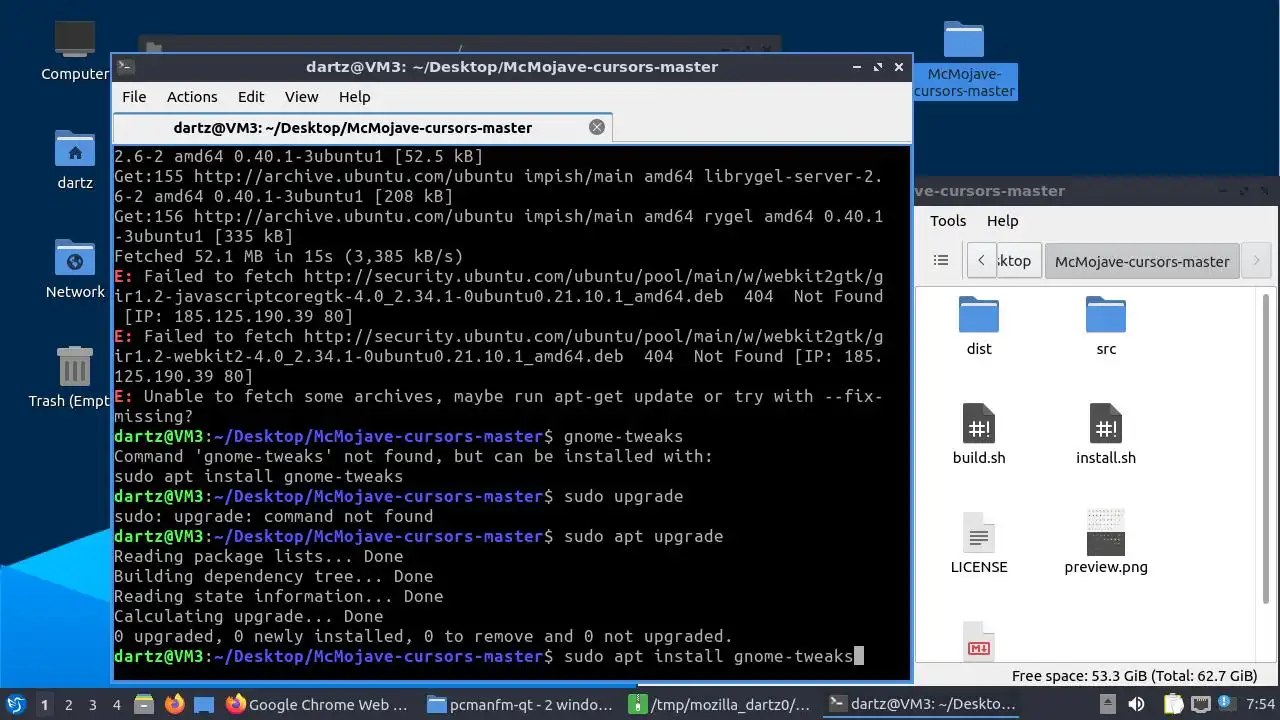The image size is (1280, 720).
Task: Open the src folder in file manager
Action: [x=1106, y=326]
